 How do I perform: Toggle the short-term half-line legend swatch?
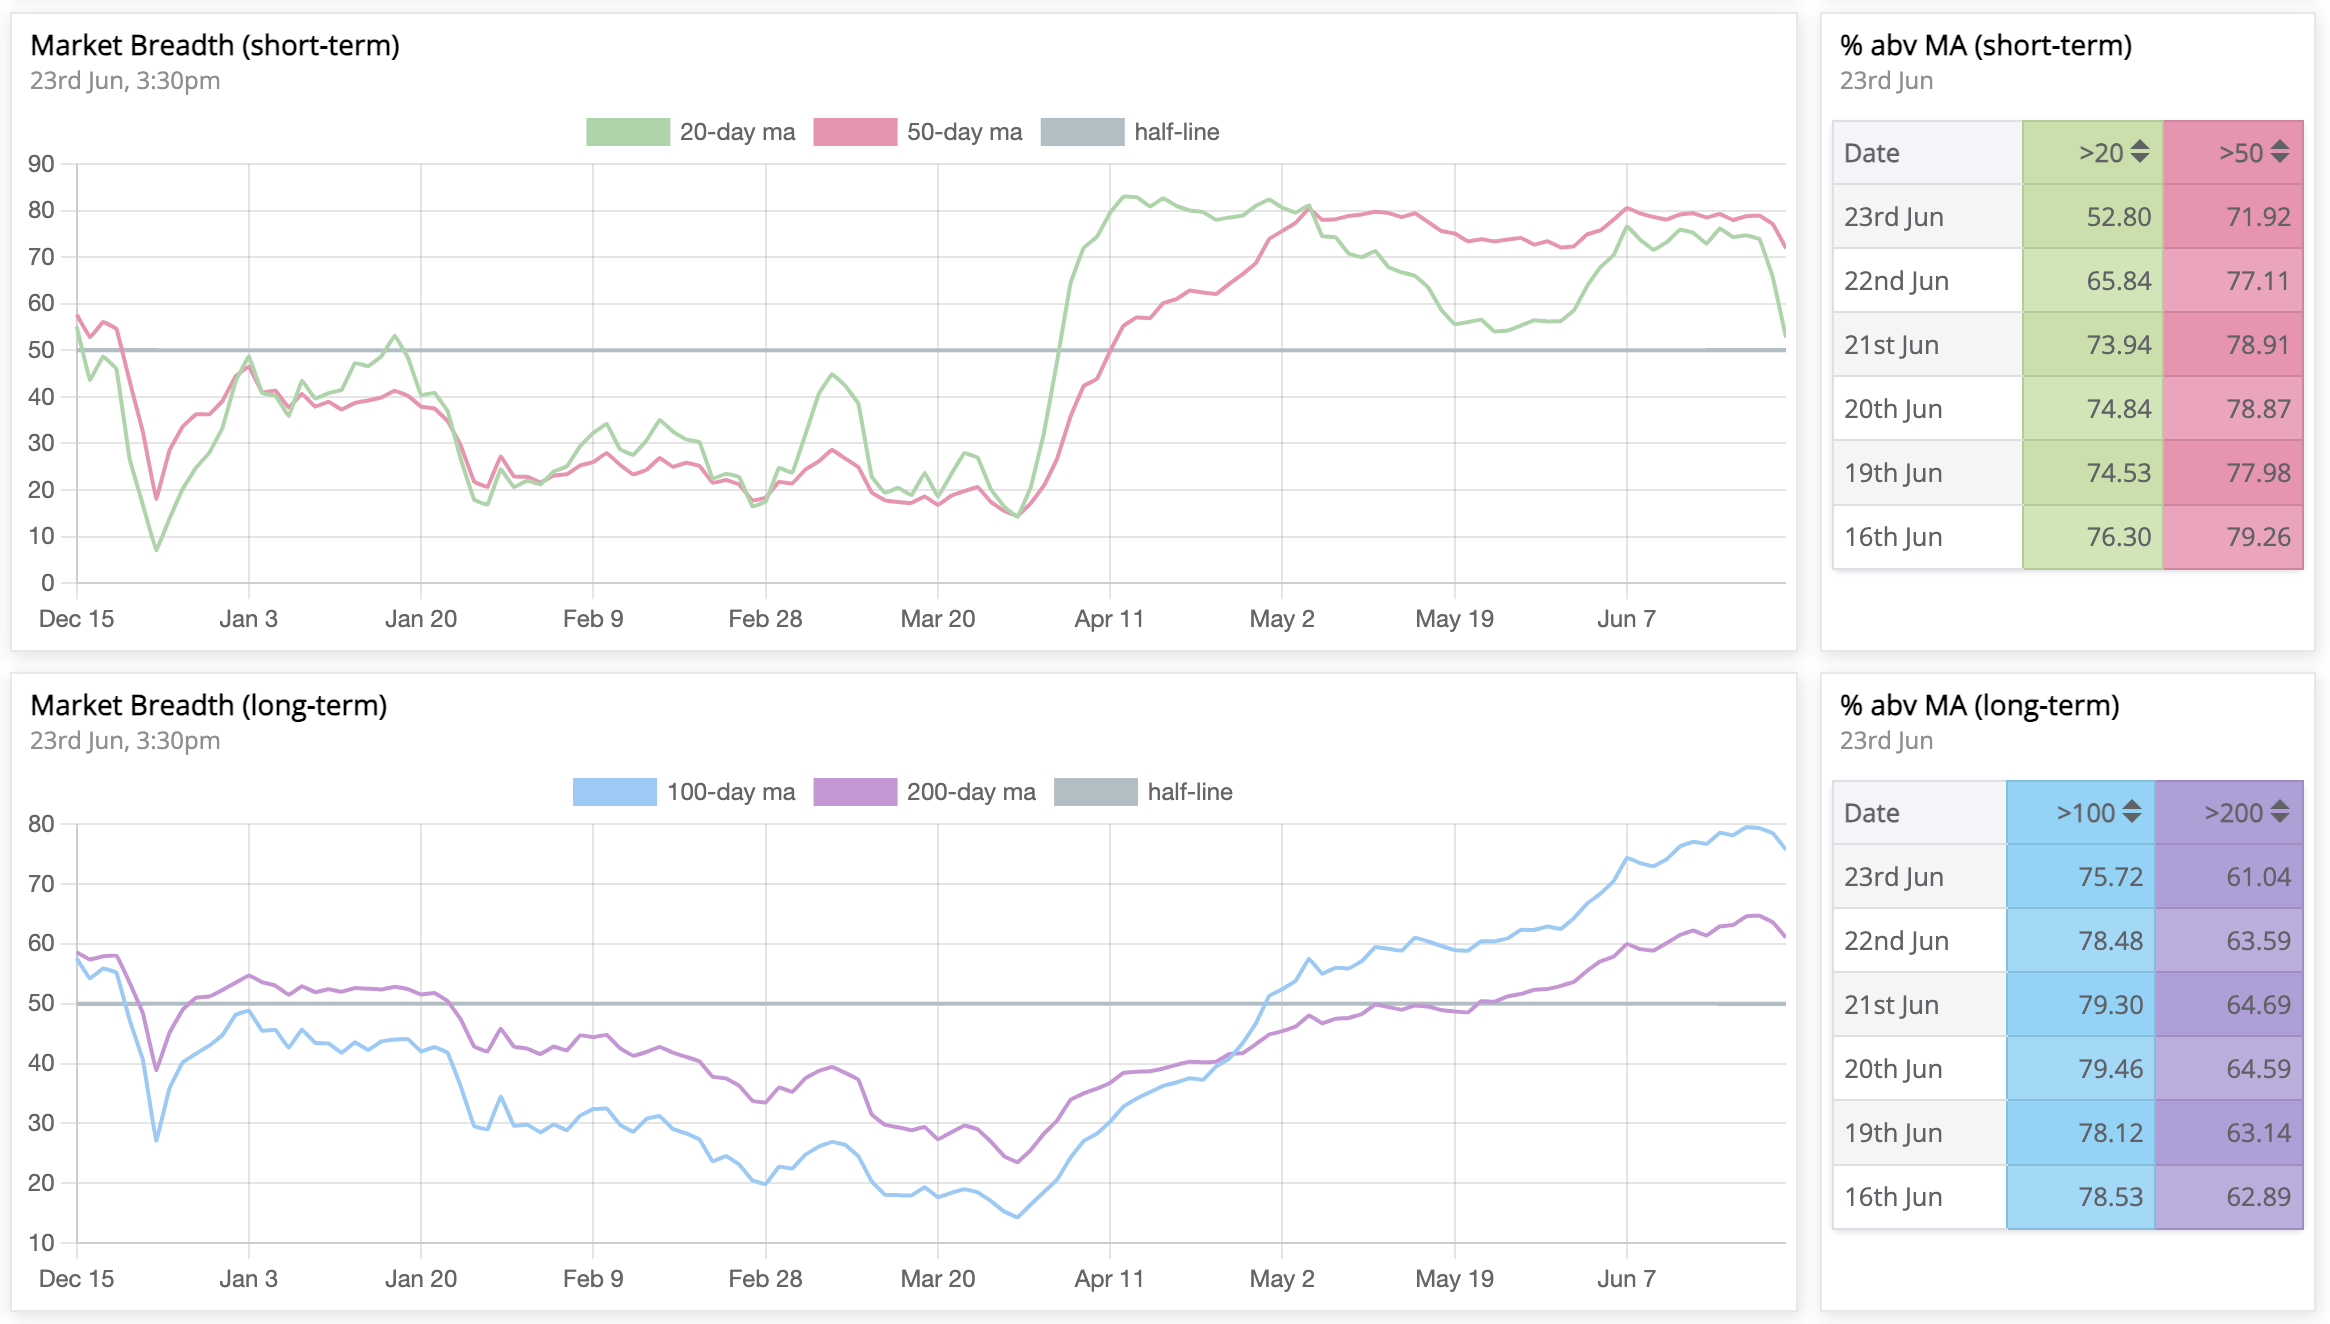1082,132
